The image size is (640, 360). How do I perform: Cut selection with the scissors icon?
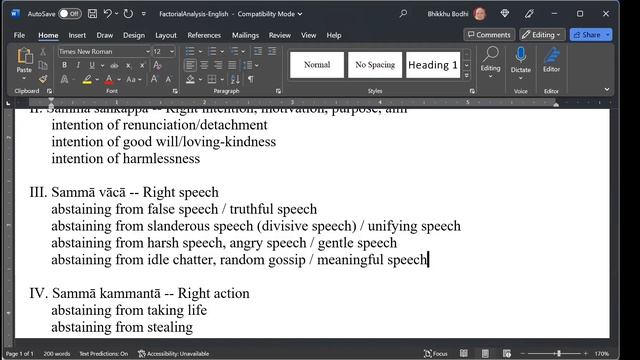pos(43,52)
